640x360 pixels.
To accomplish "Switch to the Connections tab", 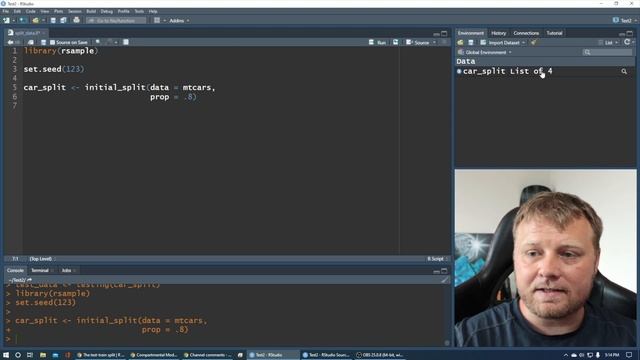I will pyautogui.click(x=526, y=33).
